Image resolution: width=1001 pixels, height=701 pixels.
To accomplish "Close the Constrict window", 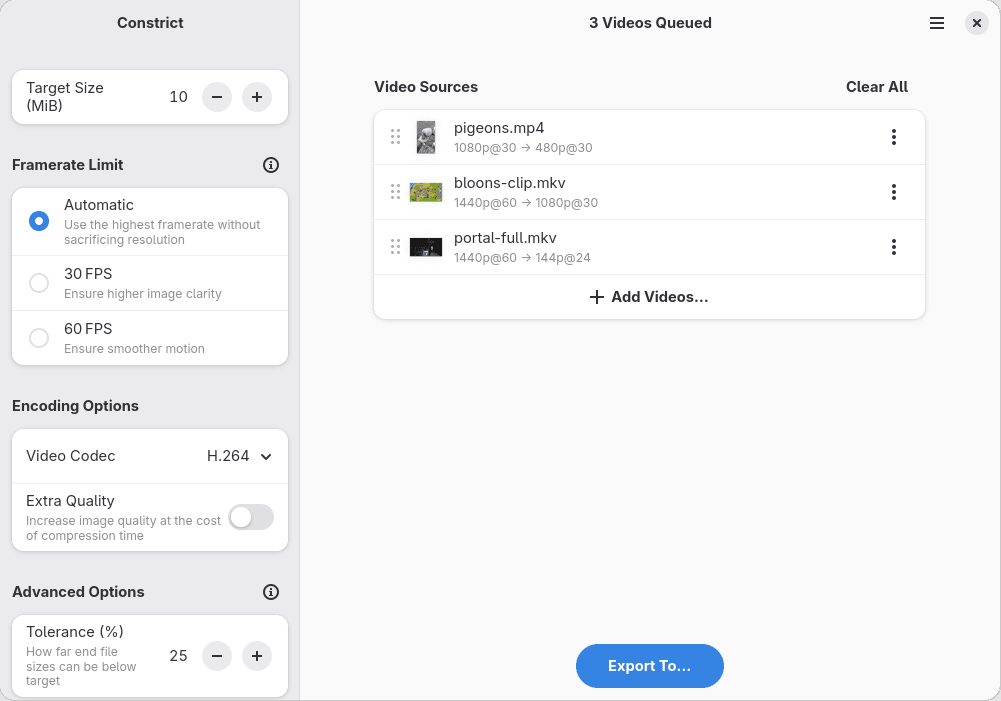I will pos(976,24).
